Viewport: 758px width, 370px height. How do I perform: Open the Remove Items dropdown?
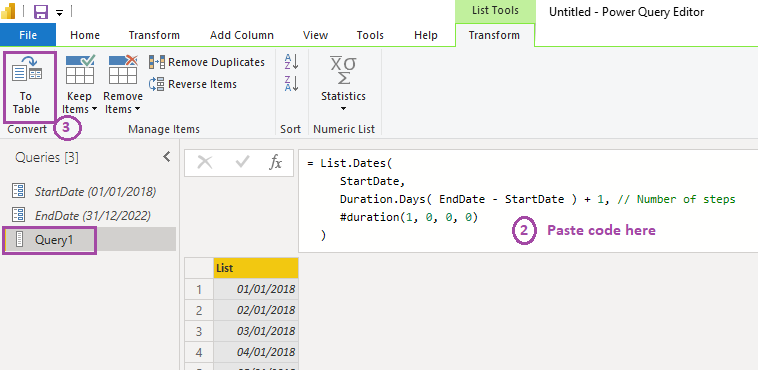coord(123,85)
